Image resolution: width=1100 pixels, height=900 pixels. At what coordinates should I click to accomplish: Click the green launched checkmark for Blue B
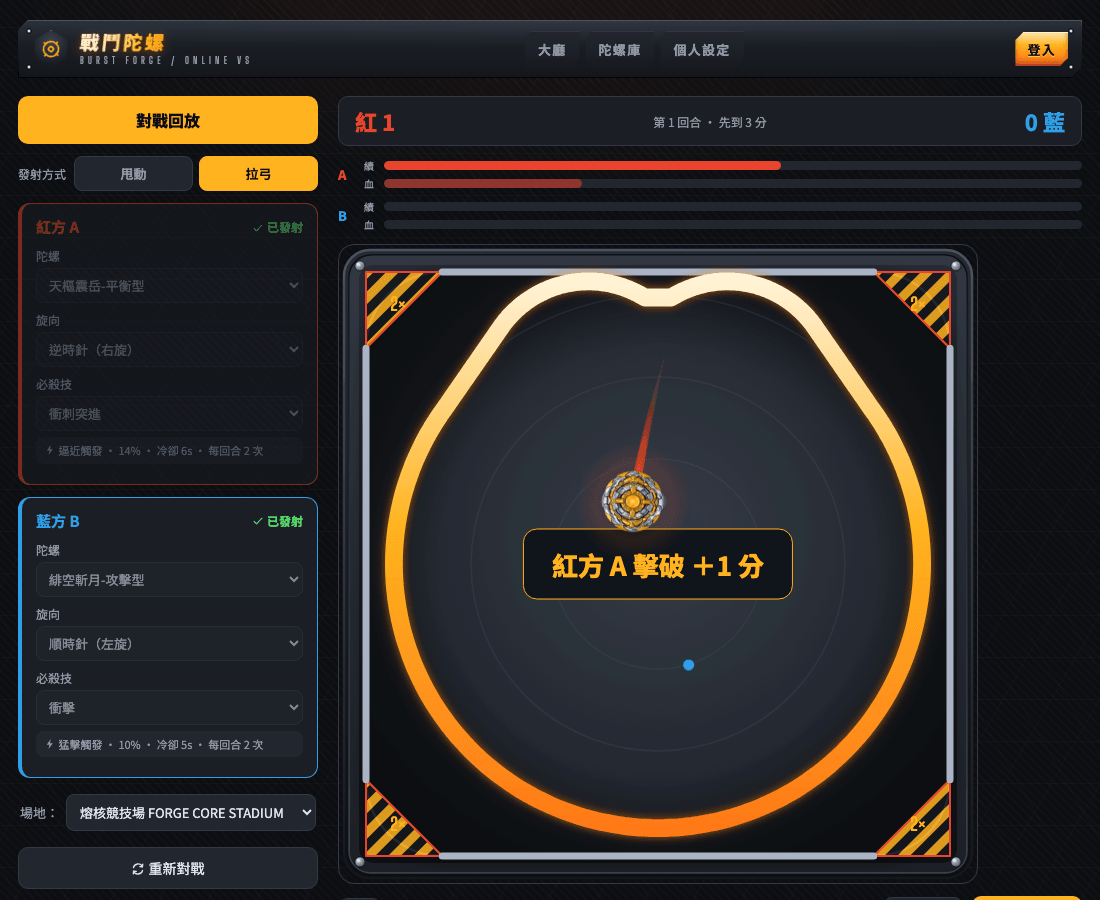point(257,522)
